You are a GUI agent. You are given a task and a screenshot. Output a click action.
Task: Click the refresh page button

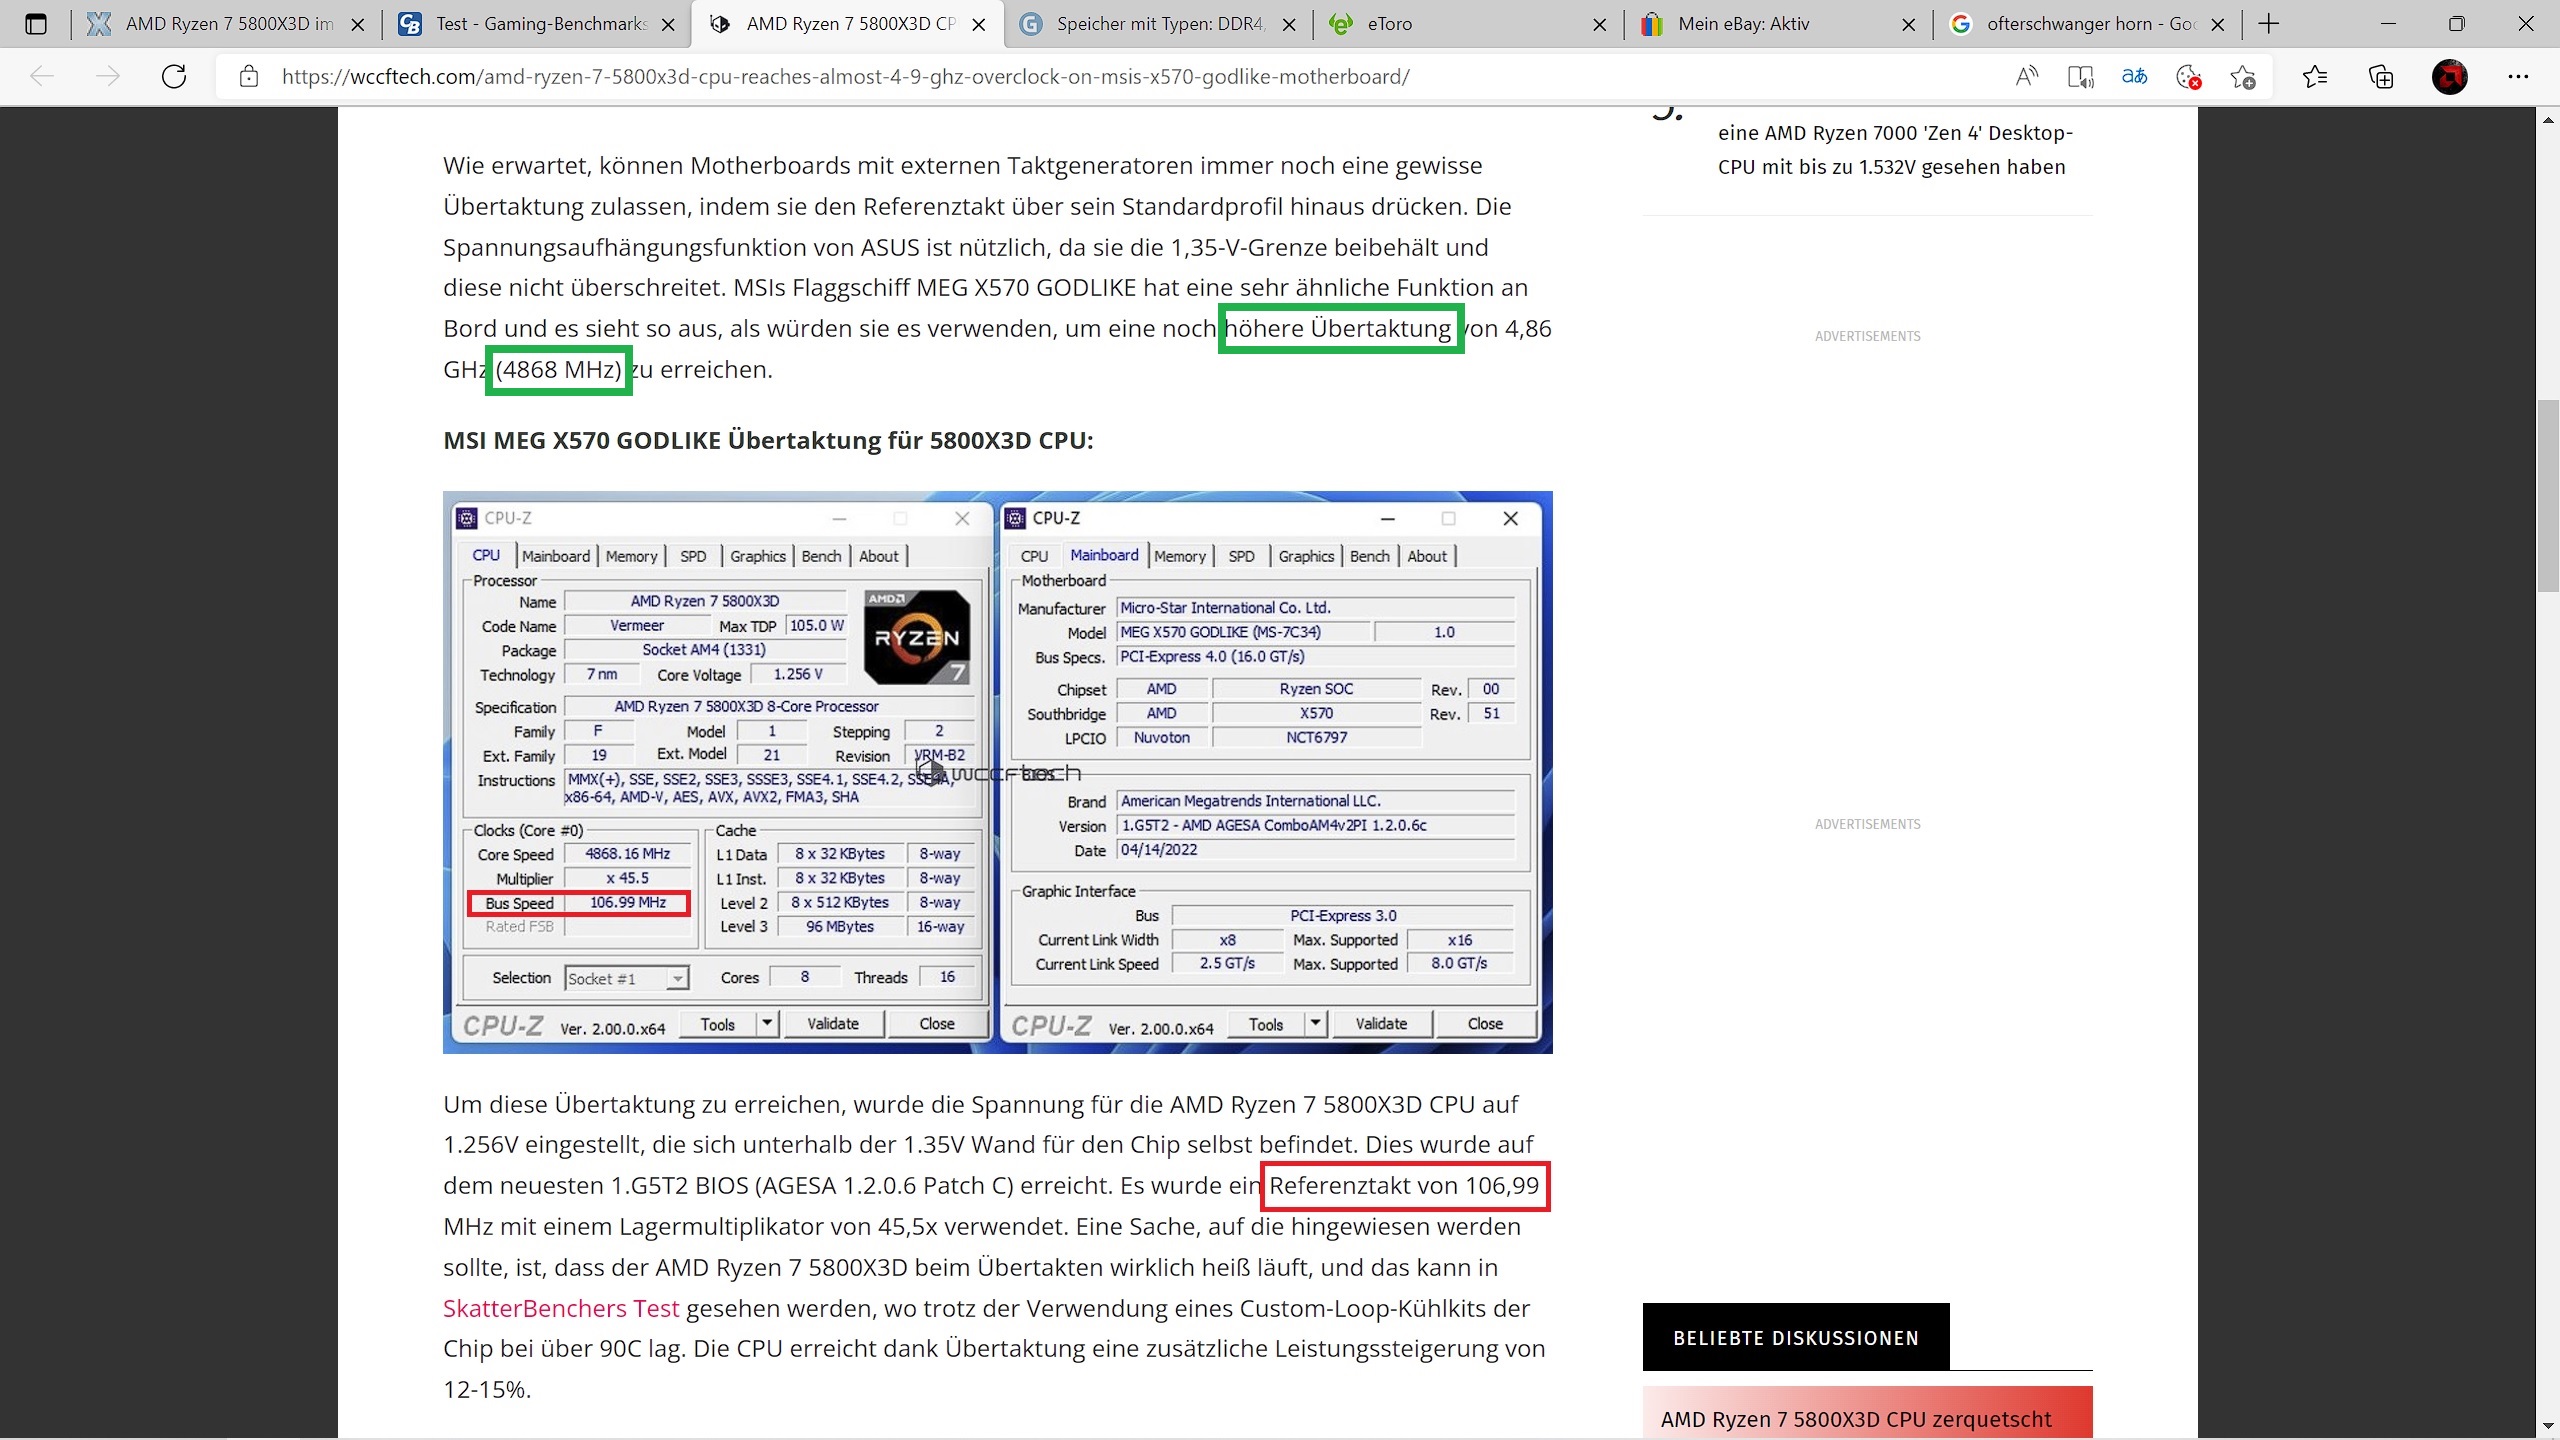click(174, 77)
